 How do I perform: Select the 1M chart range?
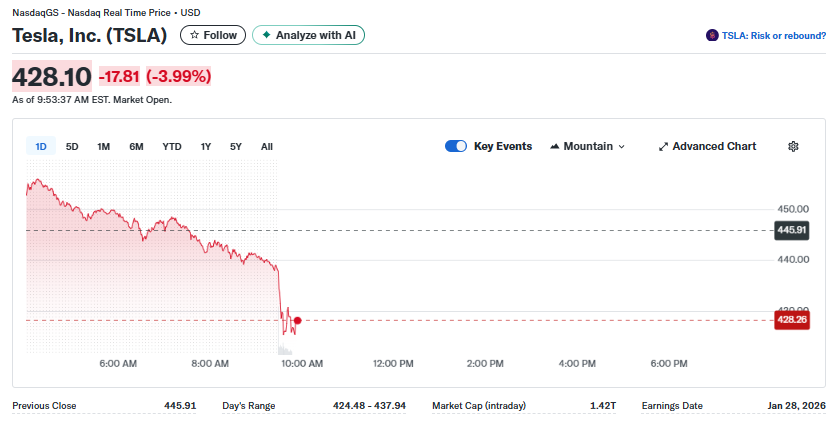(x=103, y=146)
